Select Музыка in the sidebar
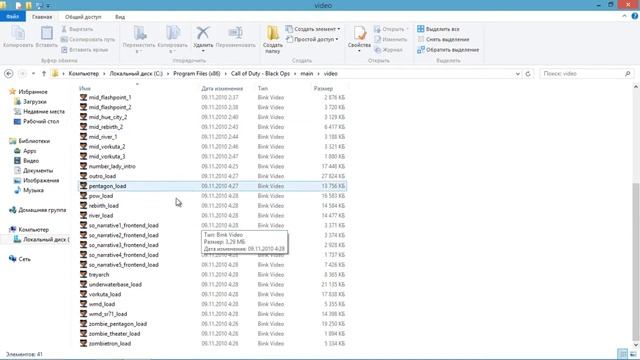 [x=33, y=190]
